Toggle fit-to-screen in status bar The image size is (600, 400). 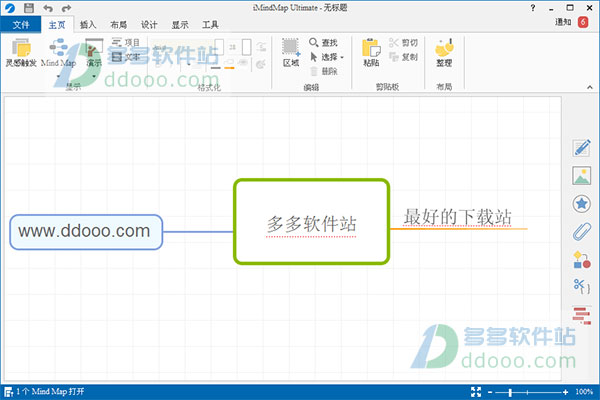click(x=476, y=392)
